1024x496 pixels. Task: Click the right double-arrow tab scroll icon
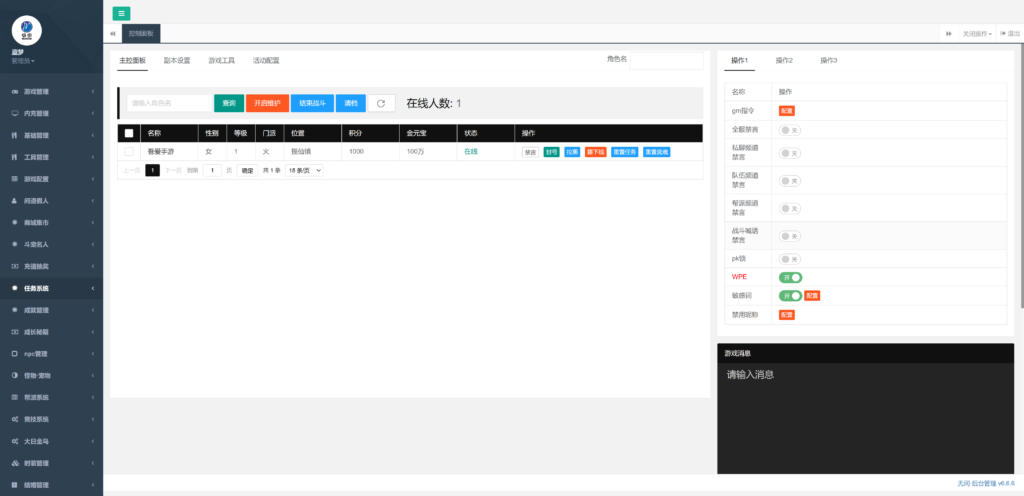[x=948, y=33]
